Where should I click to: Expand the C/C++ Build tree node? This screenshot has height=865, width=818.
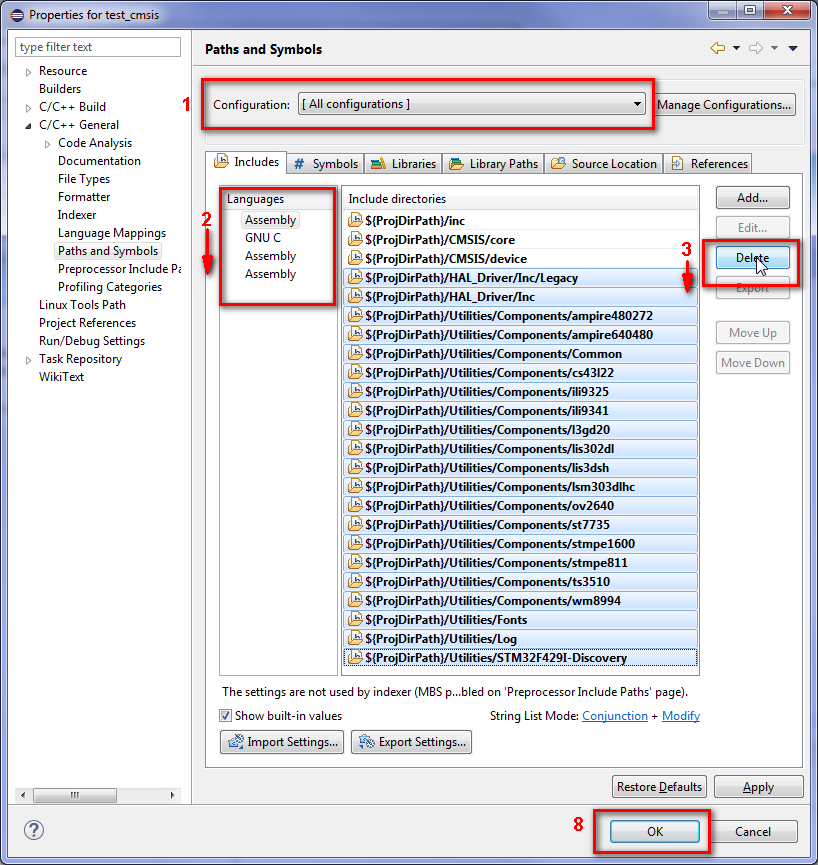click(29, 107)
